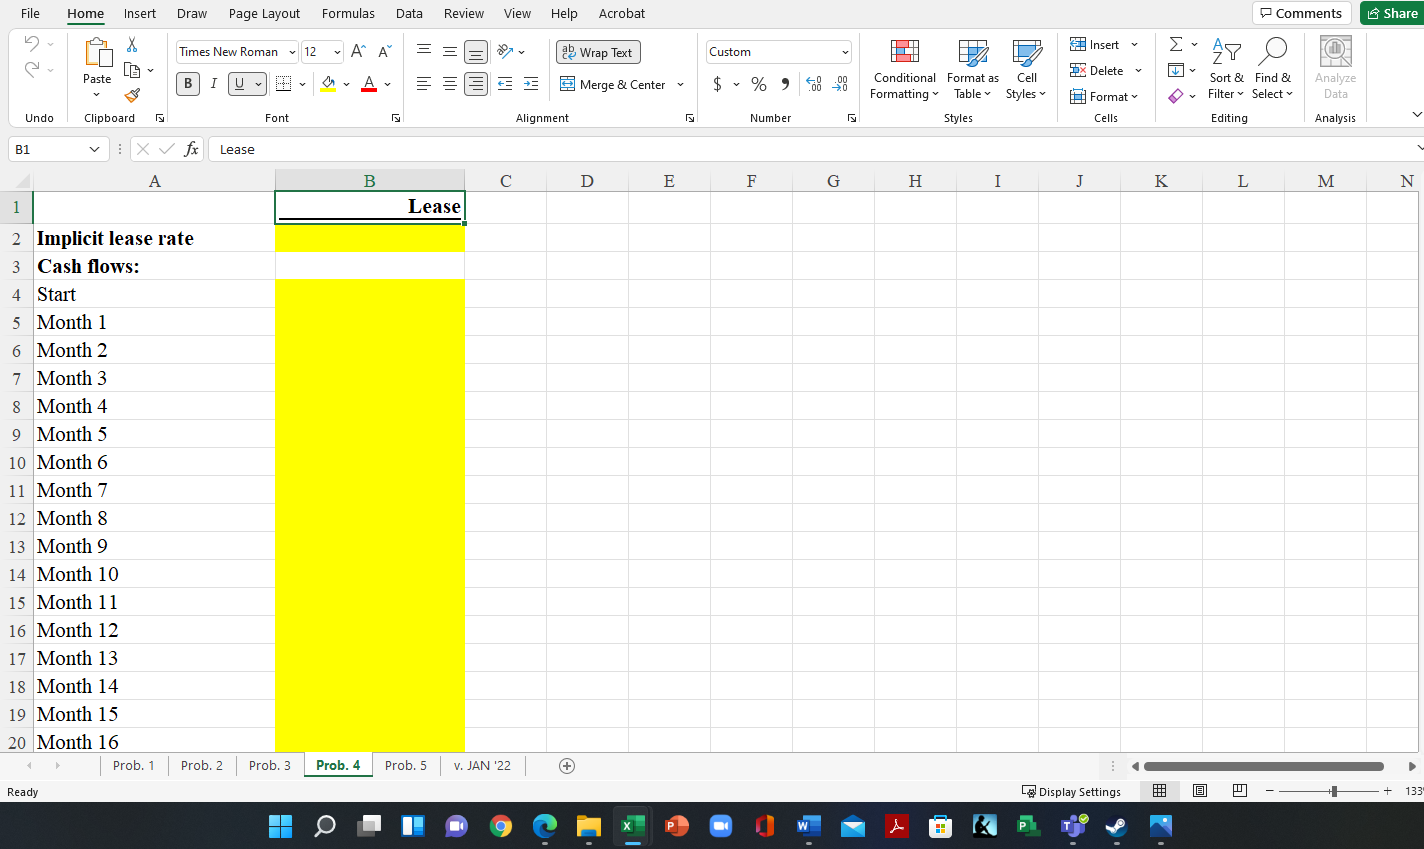Click the Merge & Center button
1424x849 pixels.
(613, 84)
